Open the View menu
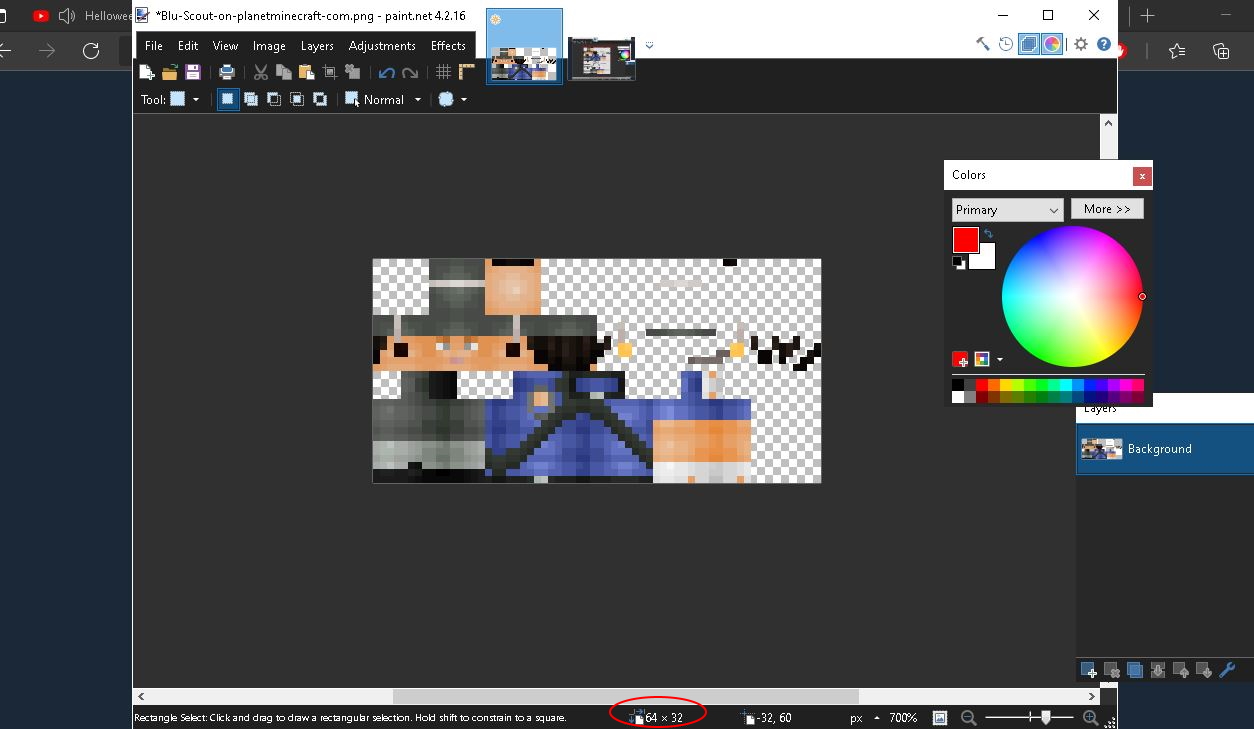1254x729 pixels. 225,45
